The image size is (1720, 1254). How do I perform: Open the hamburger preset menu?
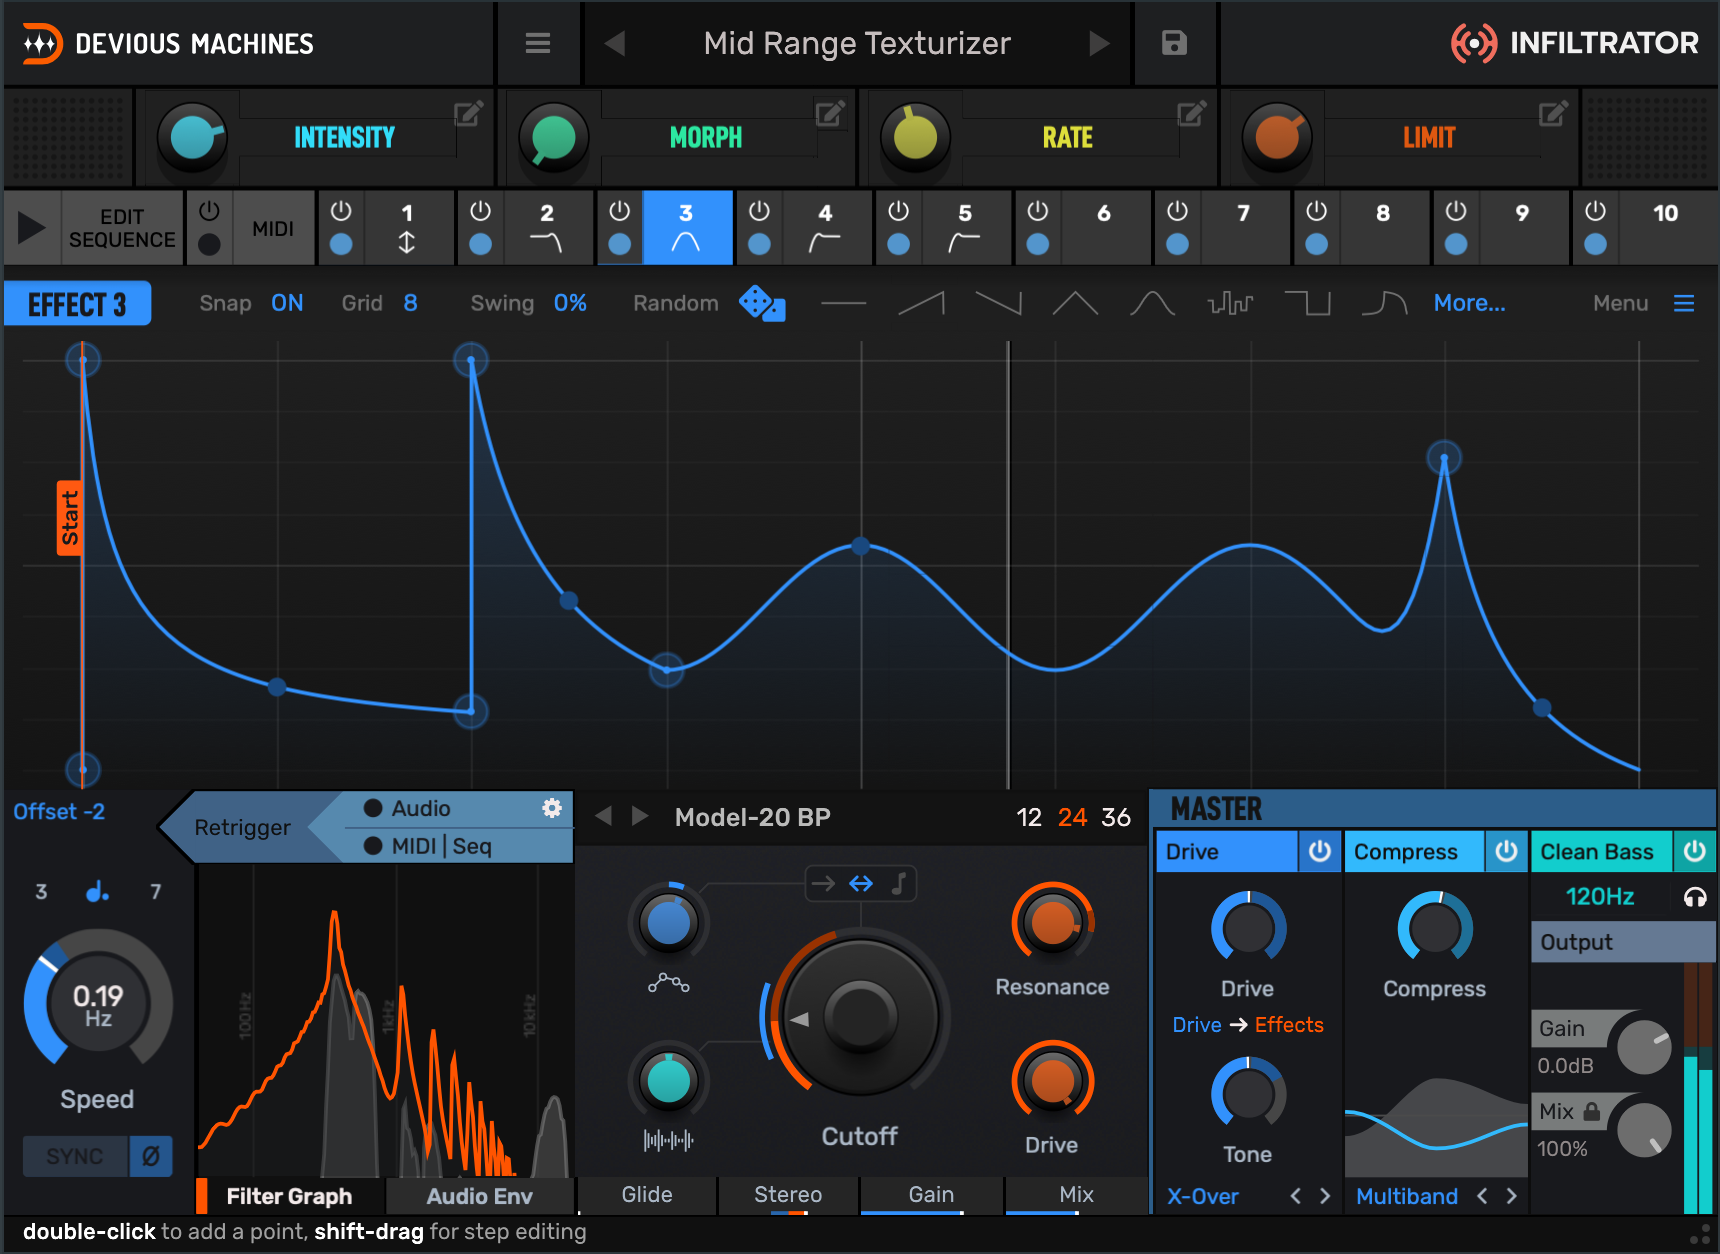tap(538, 43)
